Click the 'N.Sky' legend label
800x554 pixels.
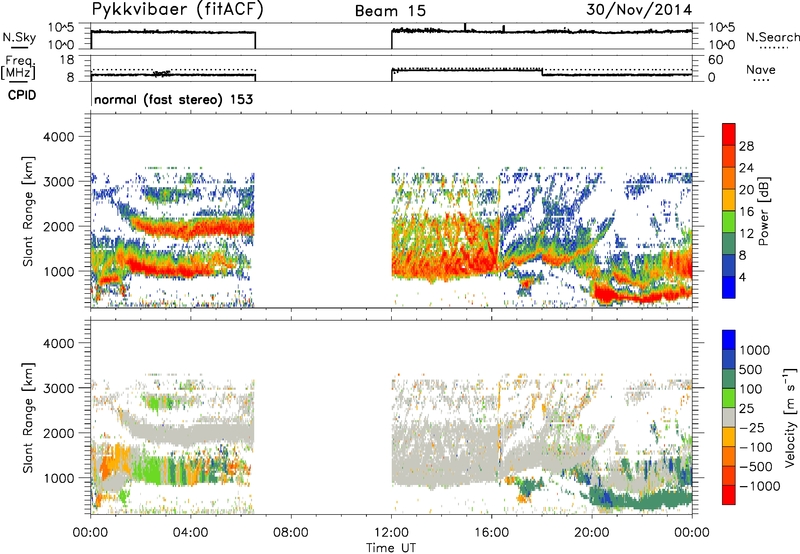click(x=19, y=37)
